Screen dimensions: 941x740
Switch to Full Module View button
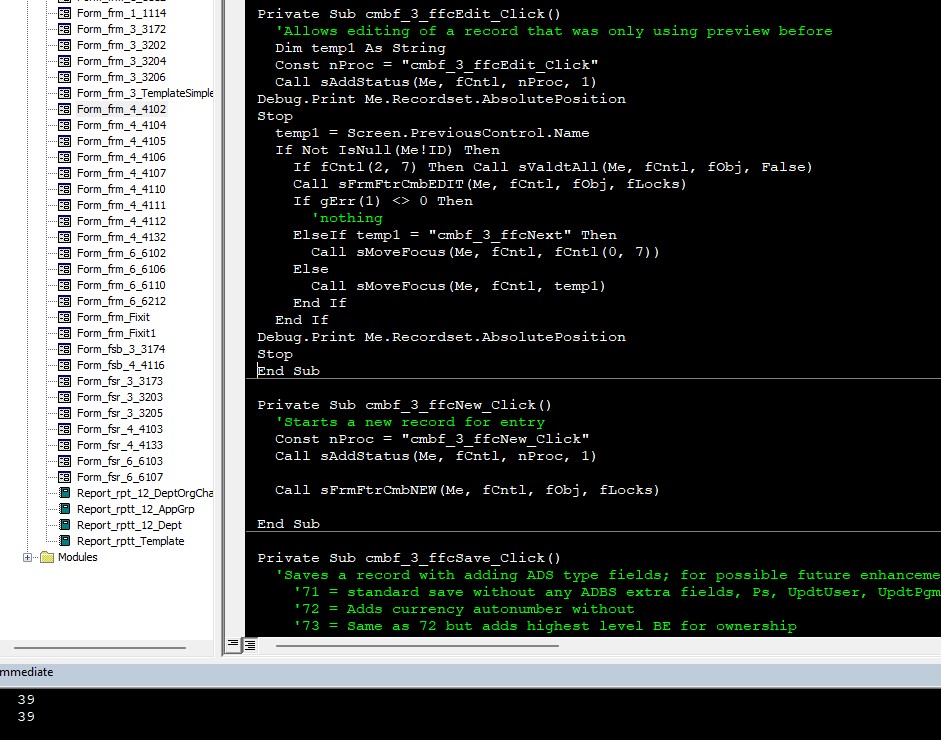[x=250, y=645]
